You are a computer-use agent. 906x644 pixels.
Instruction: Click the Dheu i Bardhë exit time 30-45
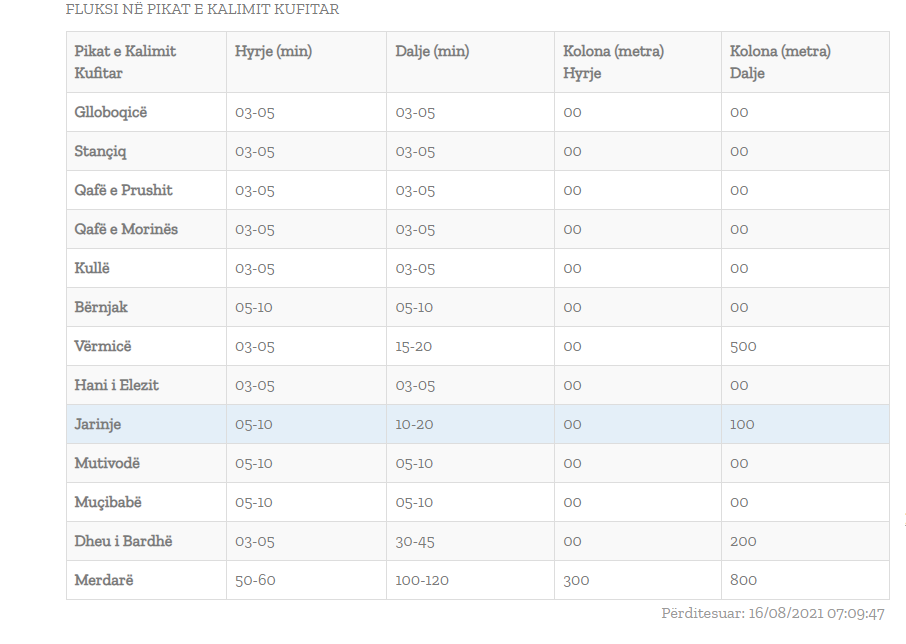click(x=415, y=542)
